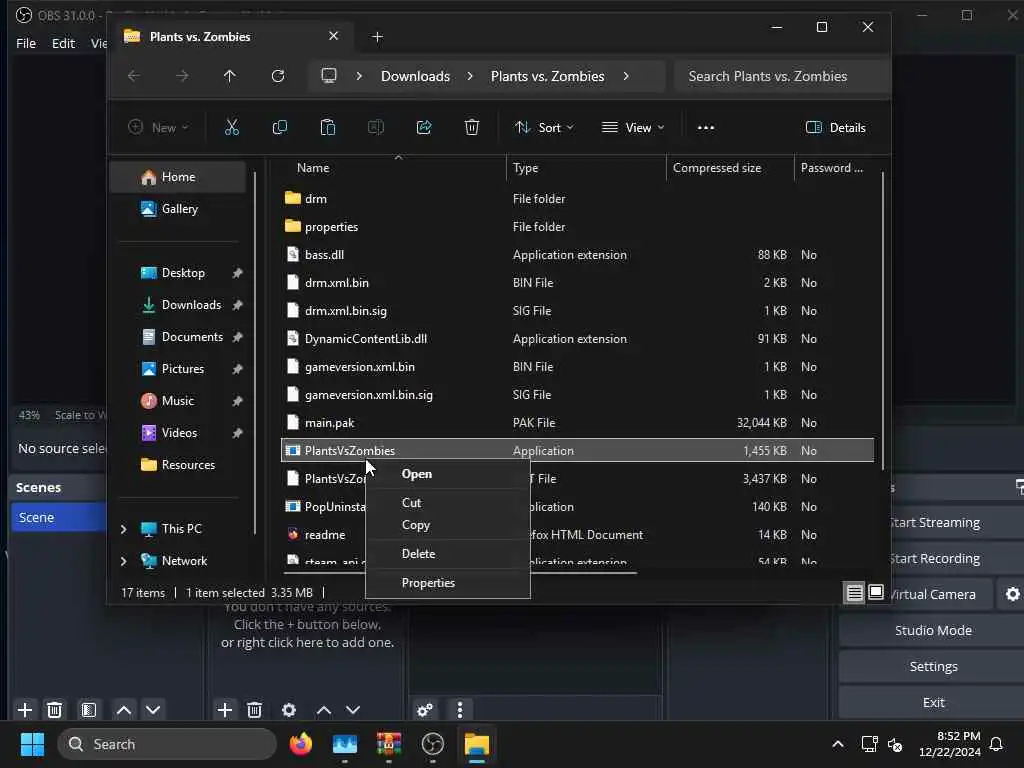The height and width of the screenshot is (768, 1024).
Task: Click the taskbar clock showing 8:52 PM
Action: coord(950,744)
